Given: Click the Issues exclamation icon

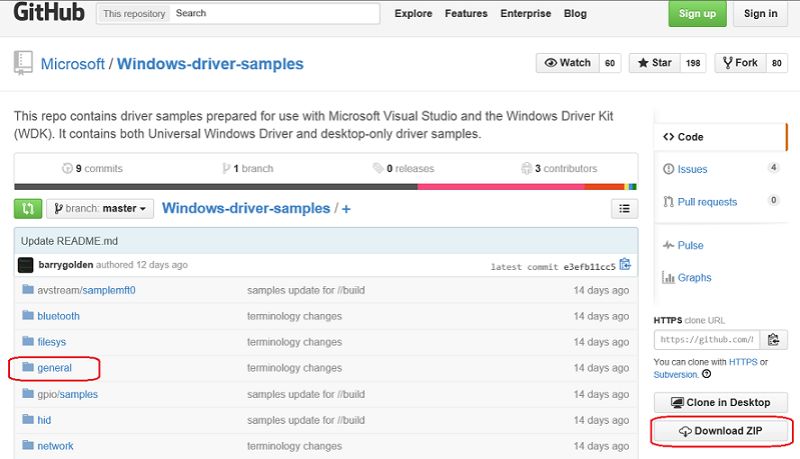Looking at the screenshot, I should click(668, 169).
